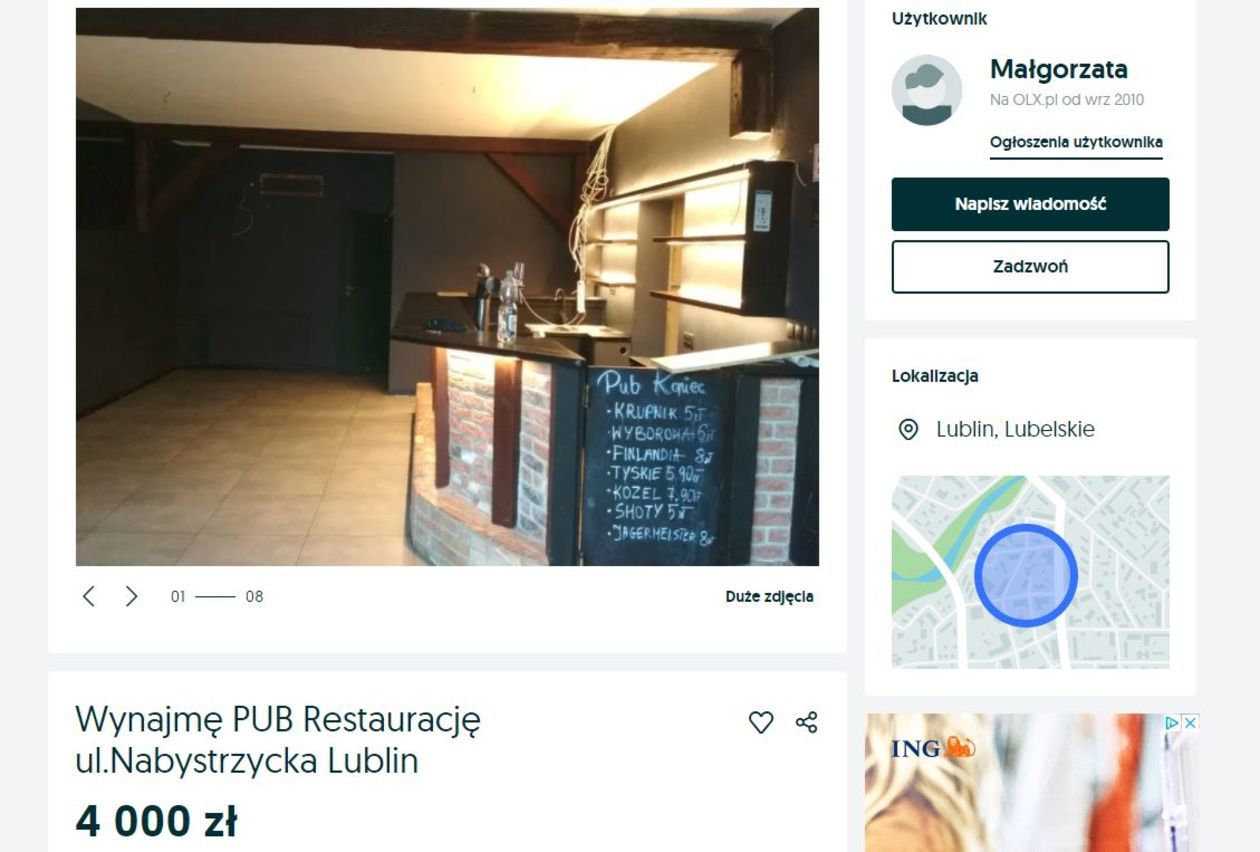Image resolution: width=1260 pixels, height=852 pixels.
Task: Click the Zadzwoń call button
Action: pyautogui.click(x=1030, y=267)
